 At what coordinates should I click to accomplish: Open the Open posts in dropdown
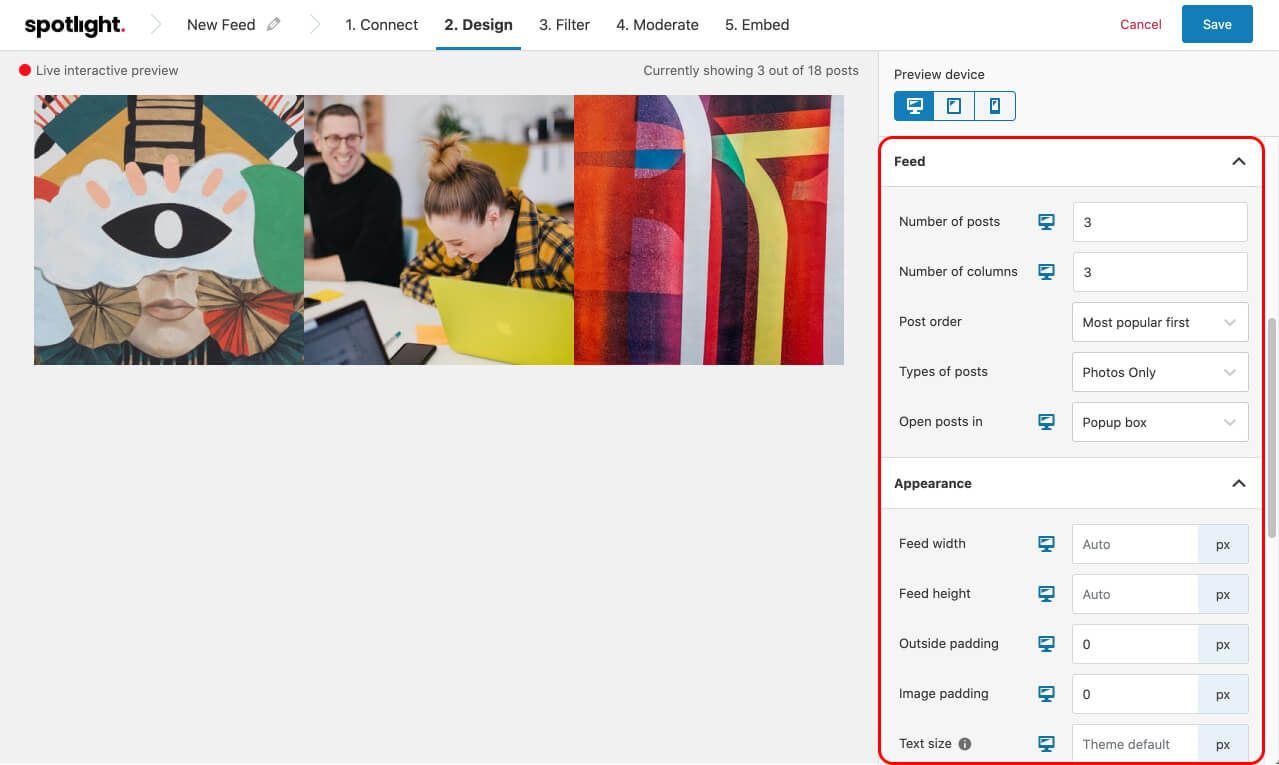[x=1160, y=422]
